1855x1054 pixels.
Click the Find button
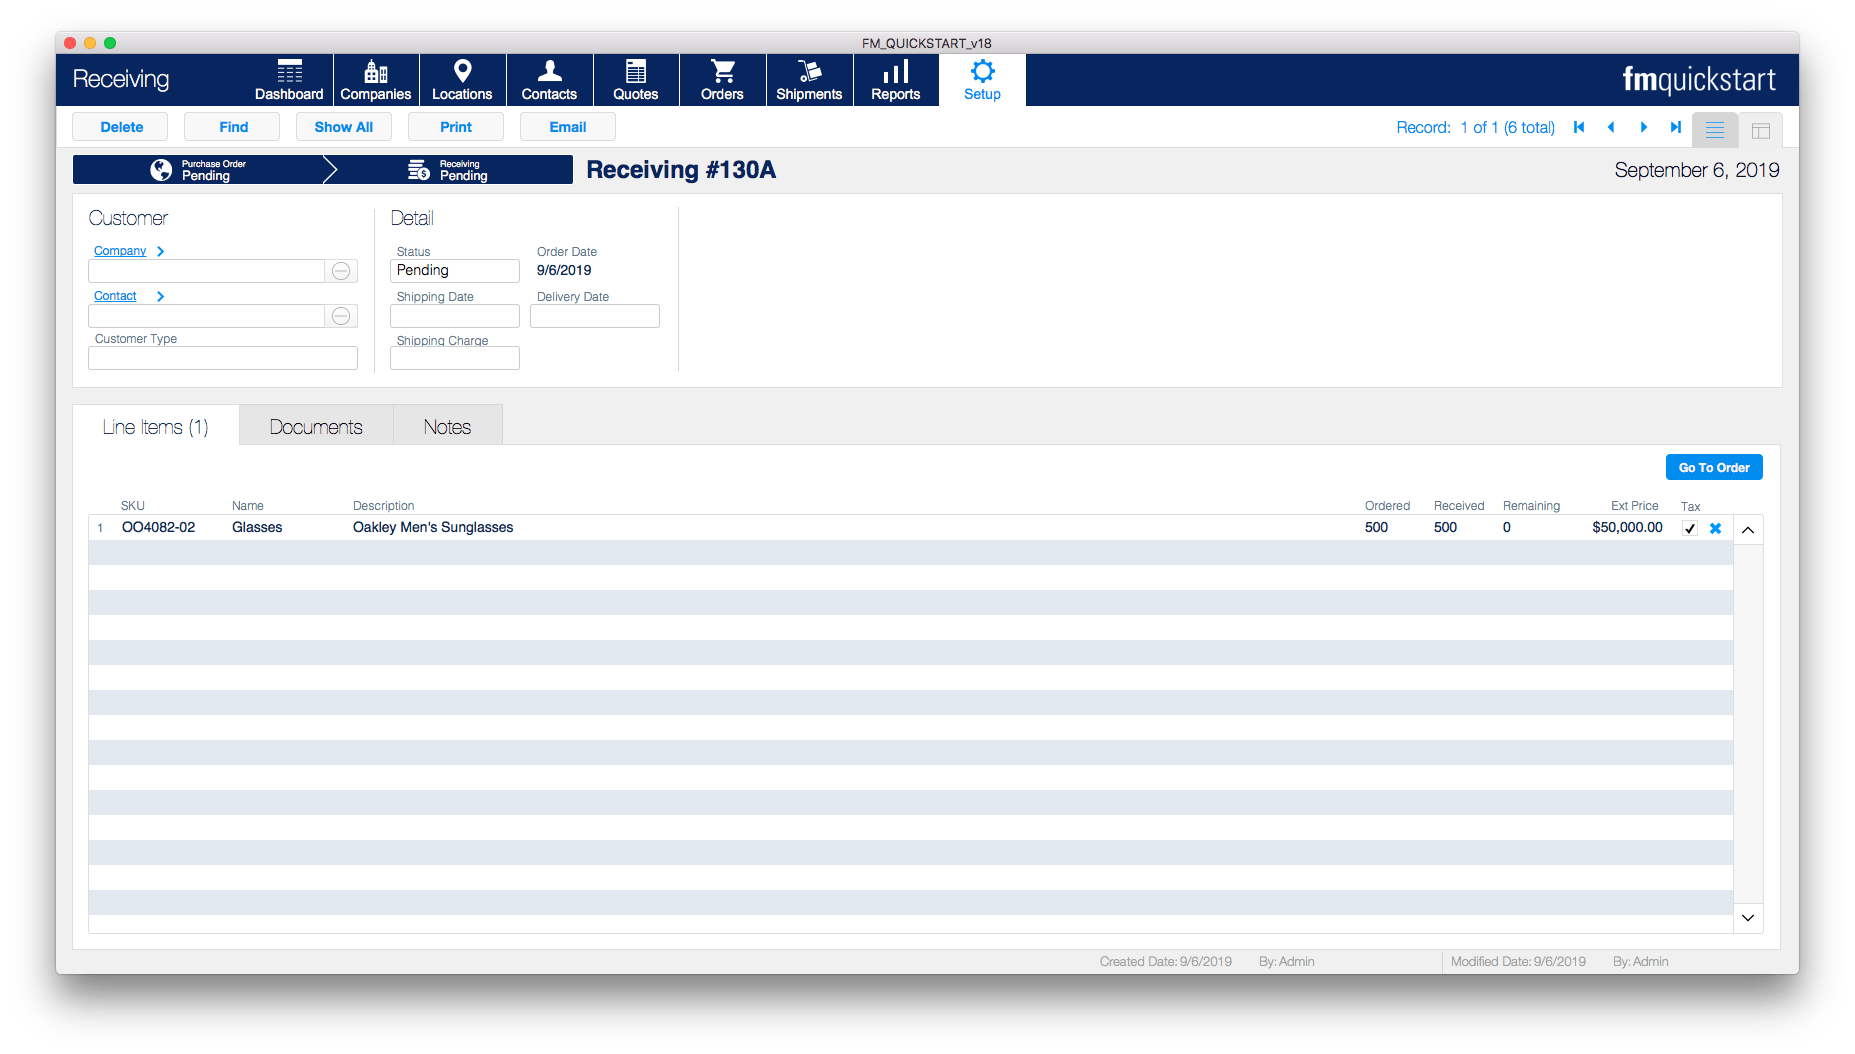[x=234, y=127]
